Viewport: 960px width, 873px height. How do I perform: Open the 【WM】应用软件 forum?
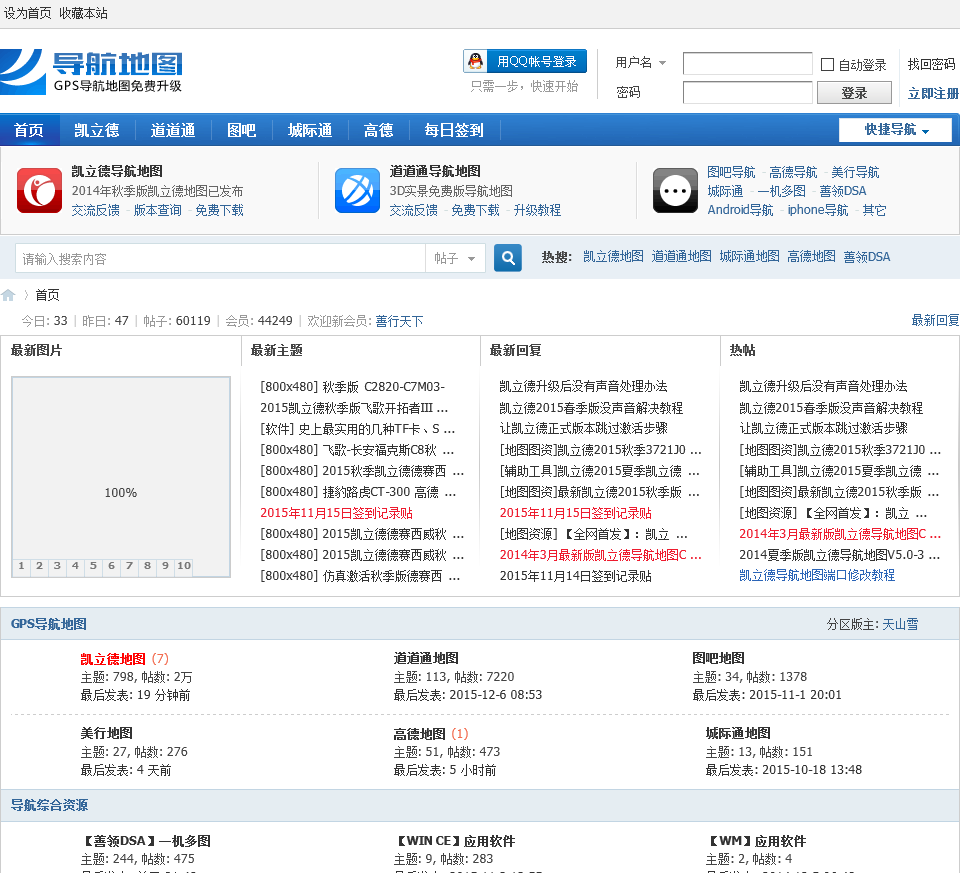757,841
